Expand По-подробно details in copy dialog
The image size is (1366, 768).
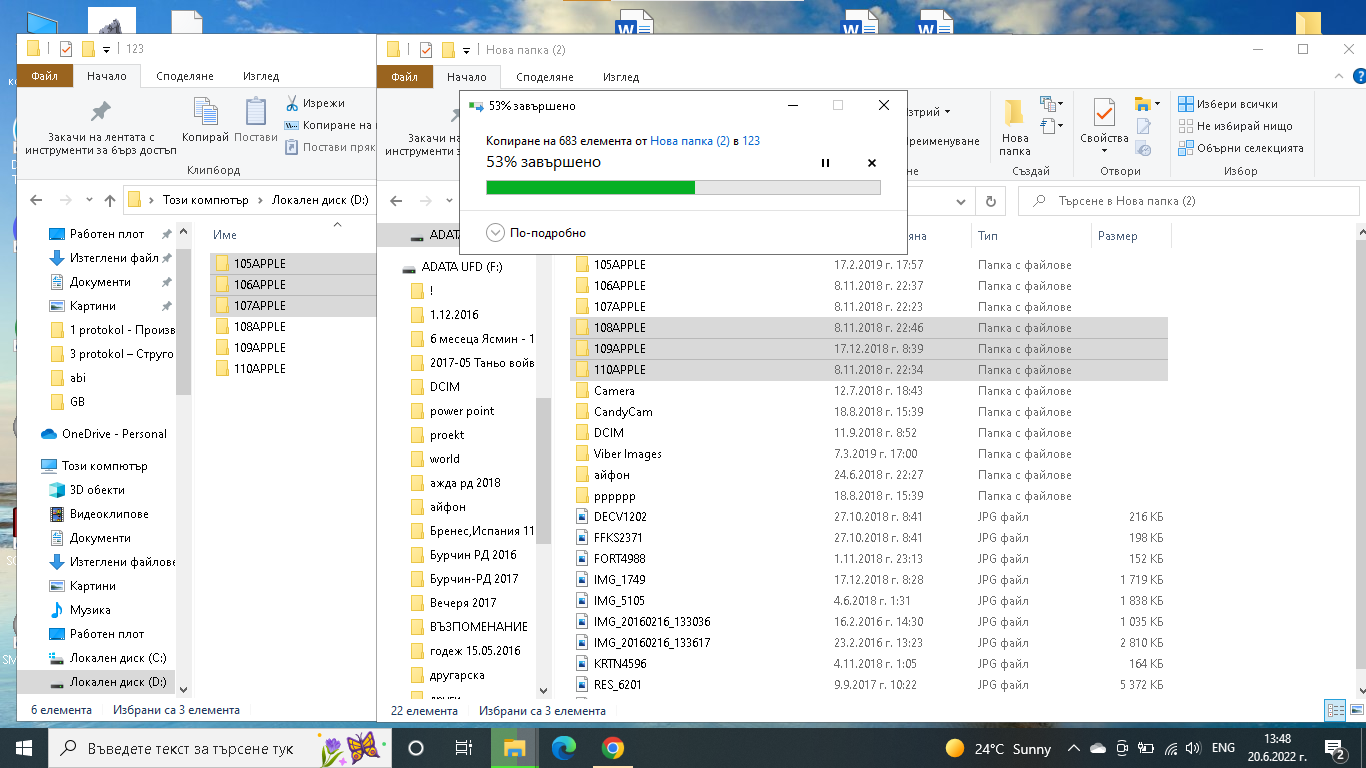[x=536, y=233]
